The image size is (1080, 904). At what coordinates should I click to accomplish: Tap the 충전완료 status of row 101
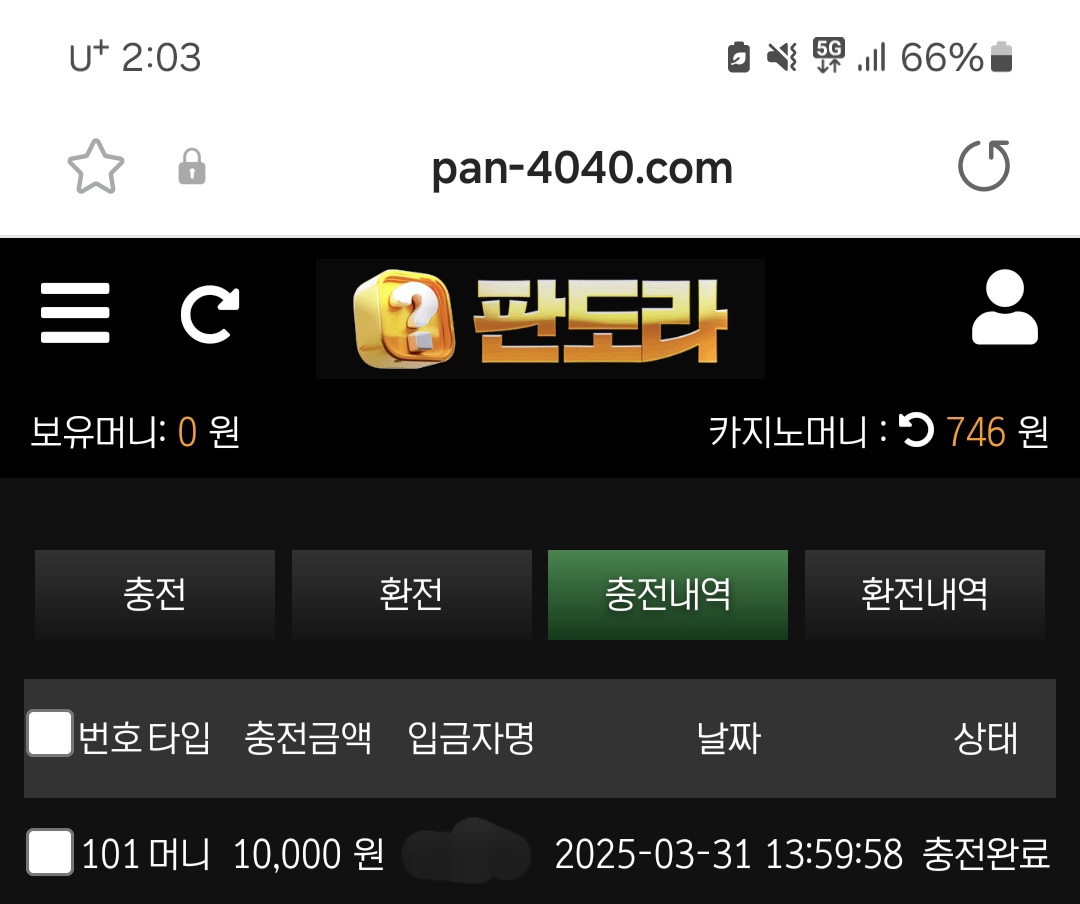pyautogui.click(x=986, y=854)
